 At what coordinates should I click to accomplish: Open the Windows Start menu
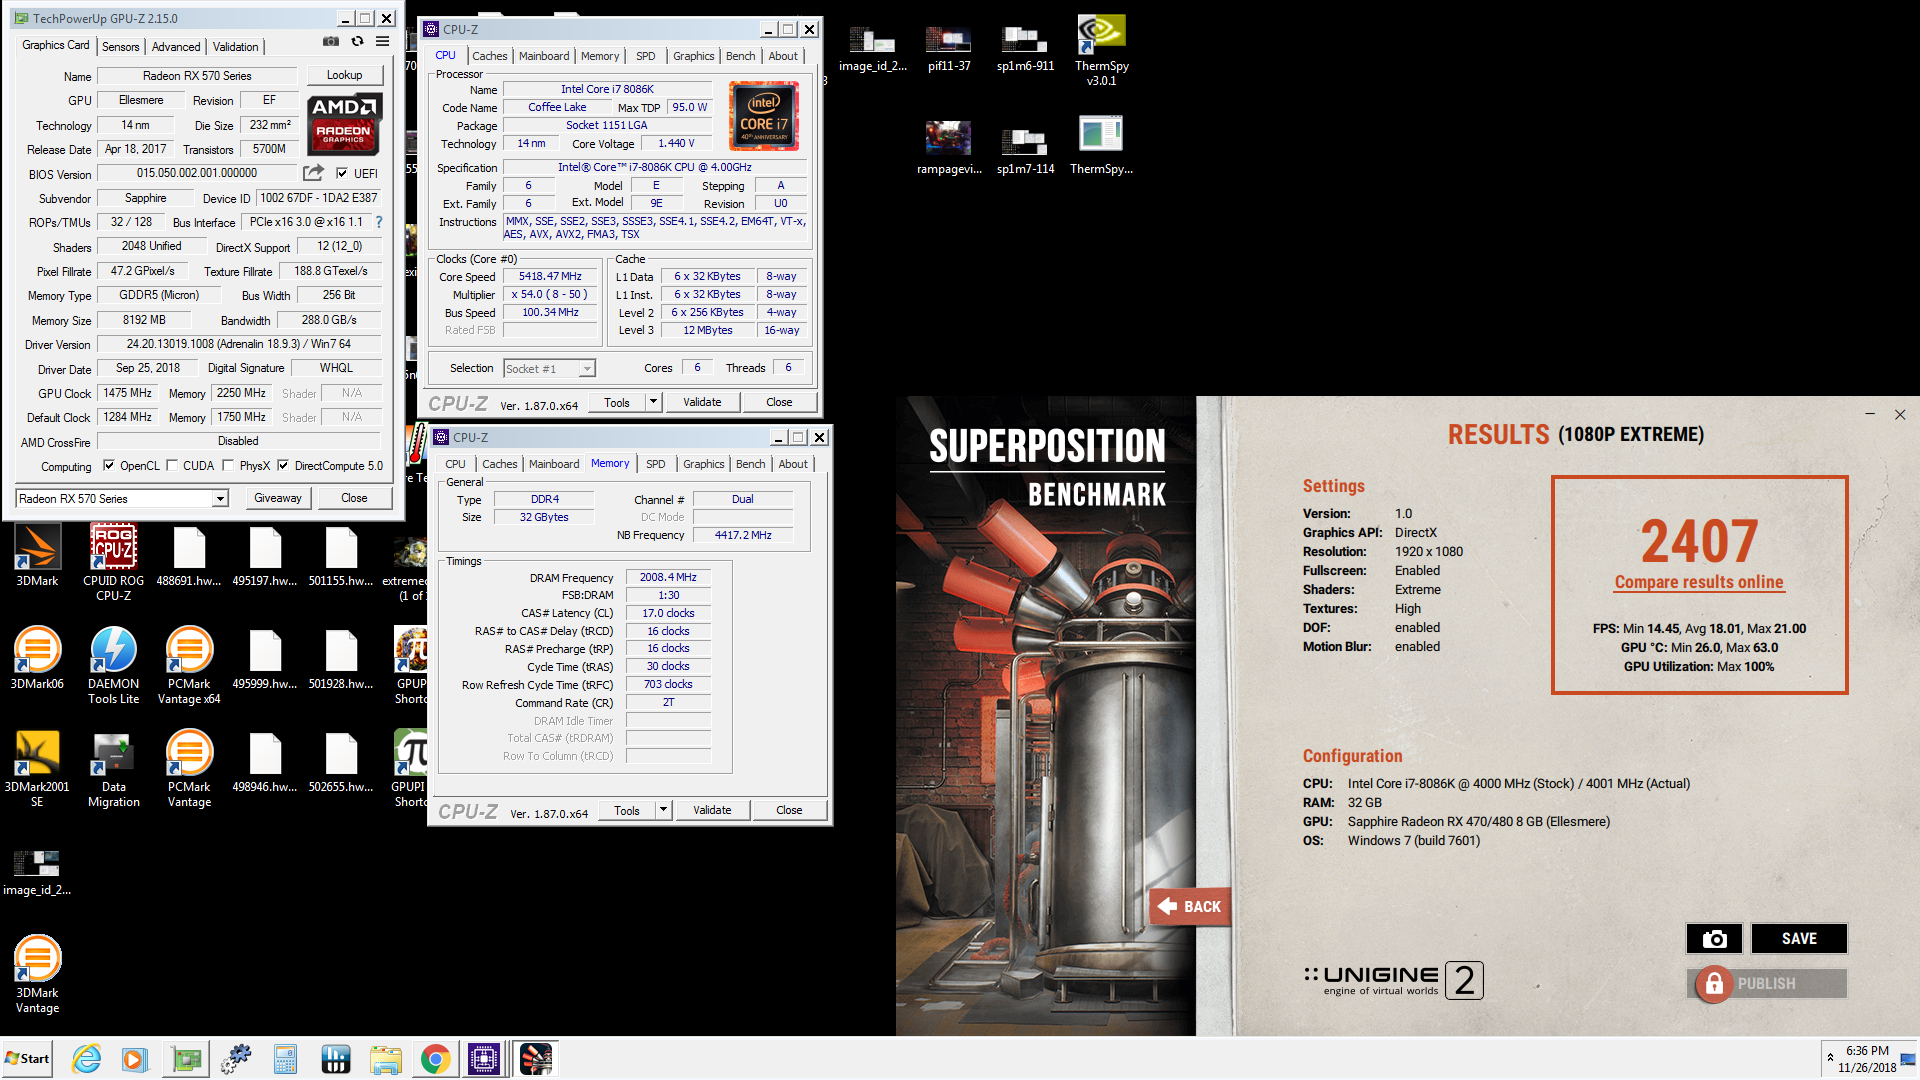point(27,1059)
